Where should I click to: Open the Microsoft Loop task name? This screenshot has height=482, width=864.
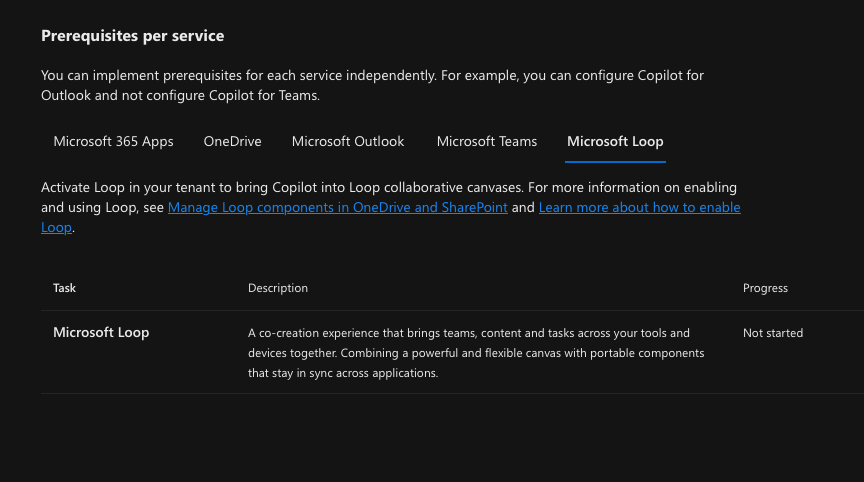click(x=101, y=333)
